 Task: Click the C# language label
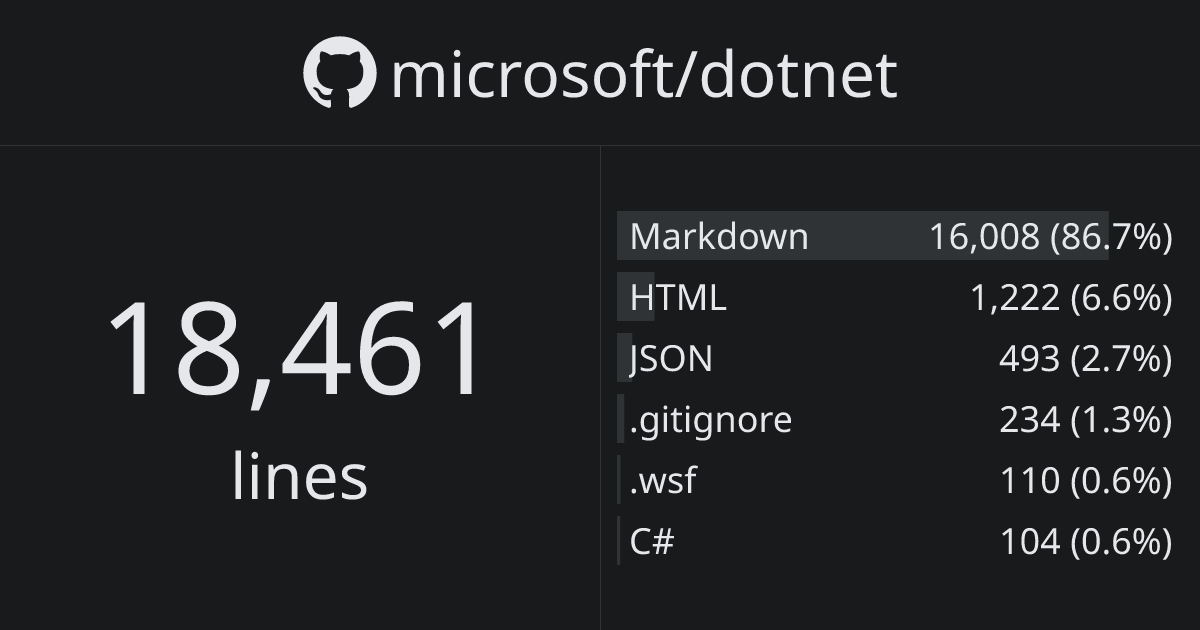[652, 542]
